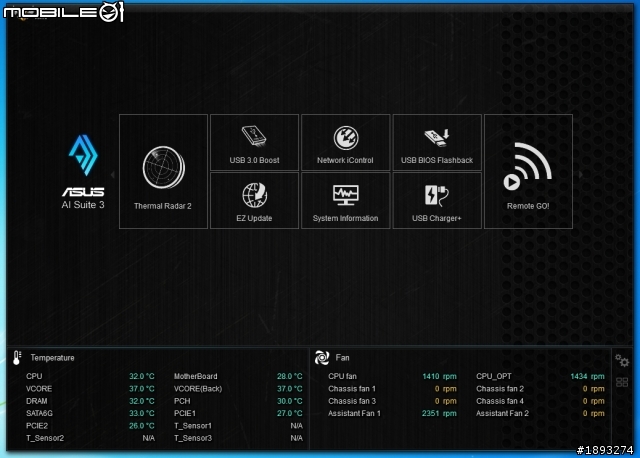Show more tiles with the right arrow

click(x=580, y=174)
